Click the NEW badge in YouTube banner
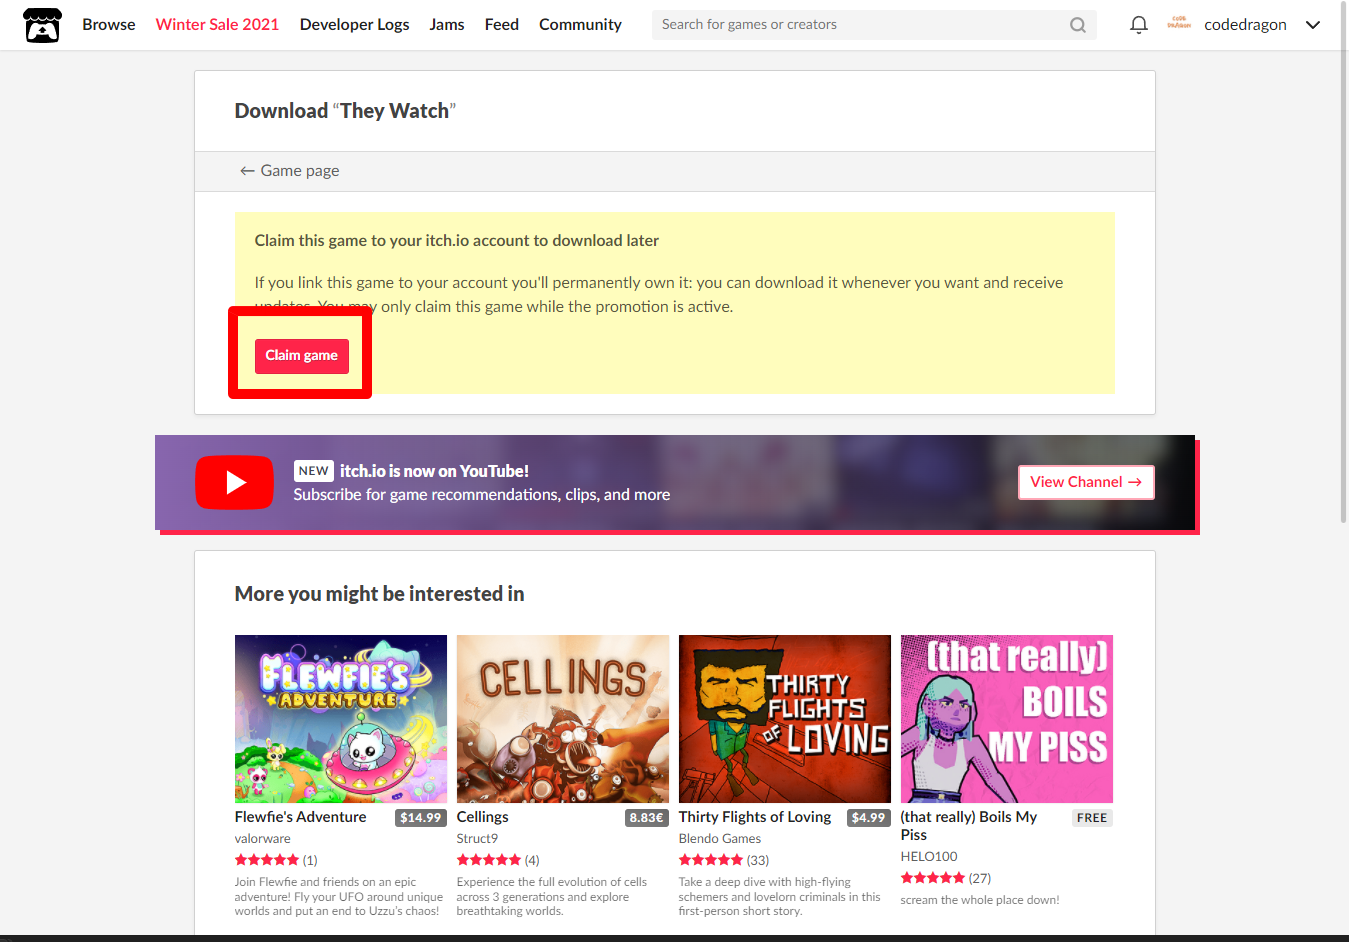Screen dimensions: 1349x942 (x=313, y=471)
